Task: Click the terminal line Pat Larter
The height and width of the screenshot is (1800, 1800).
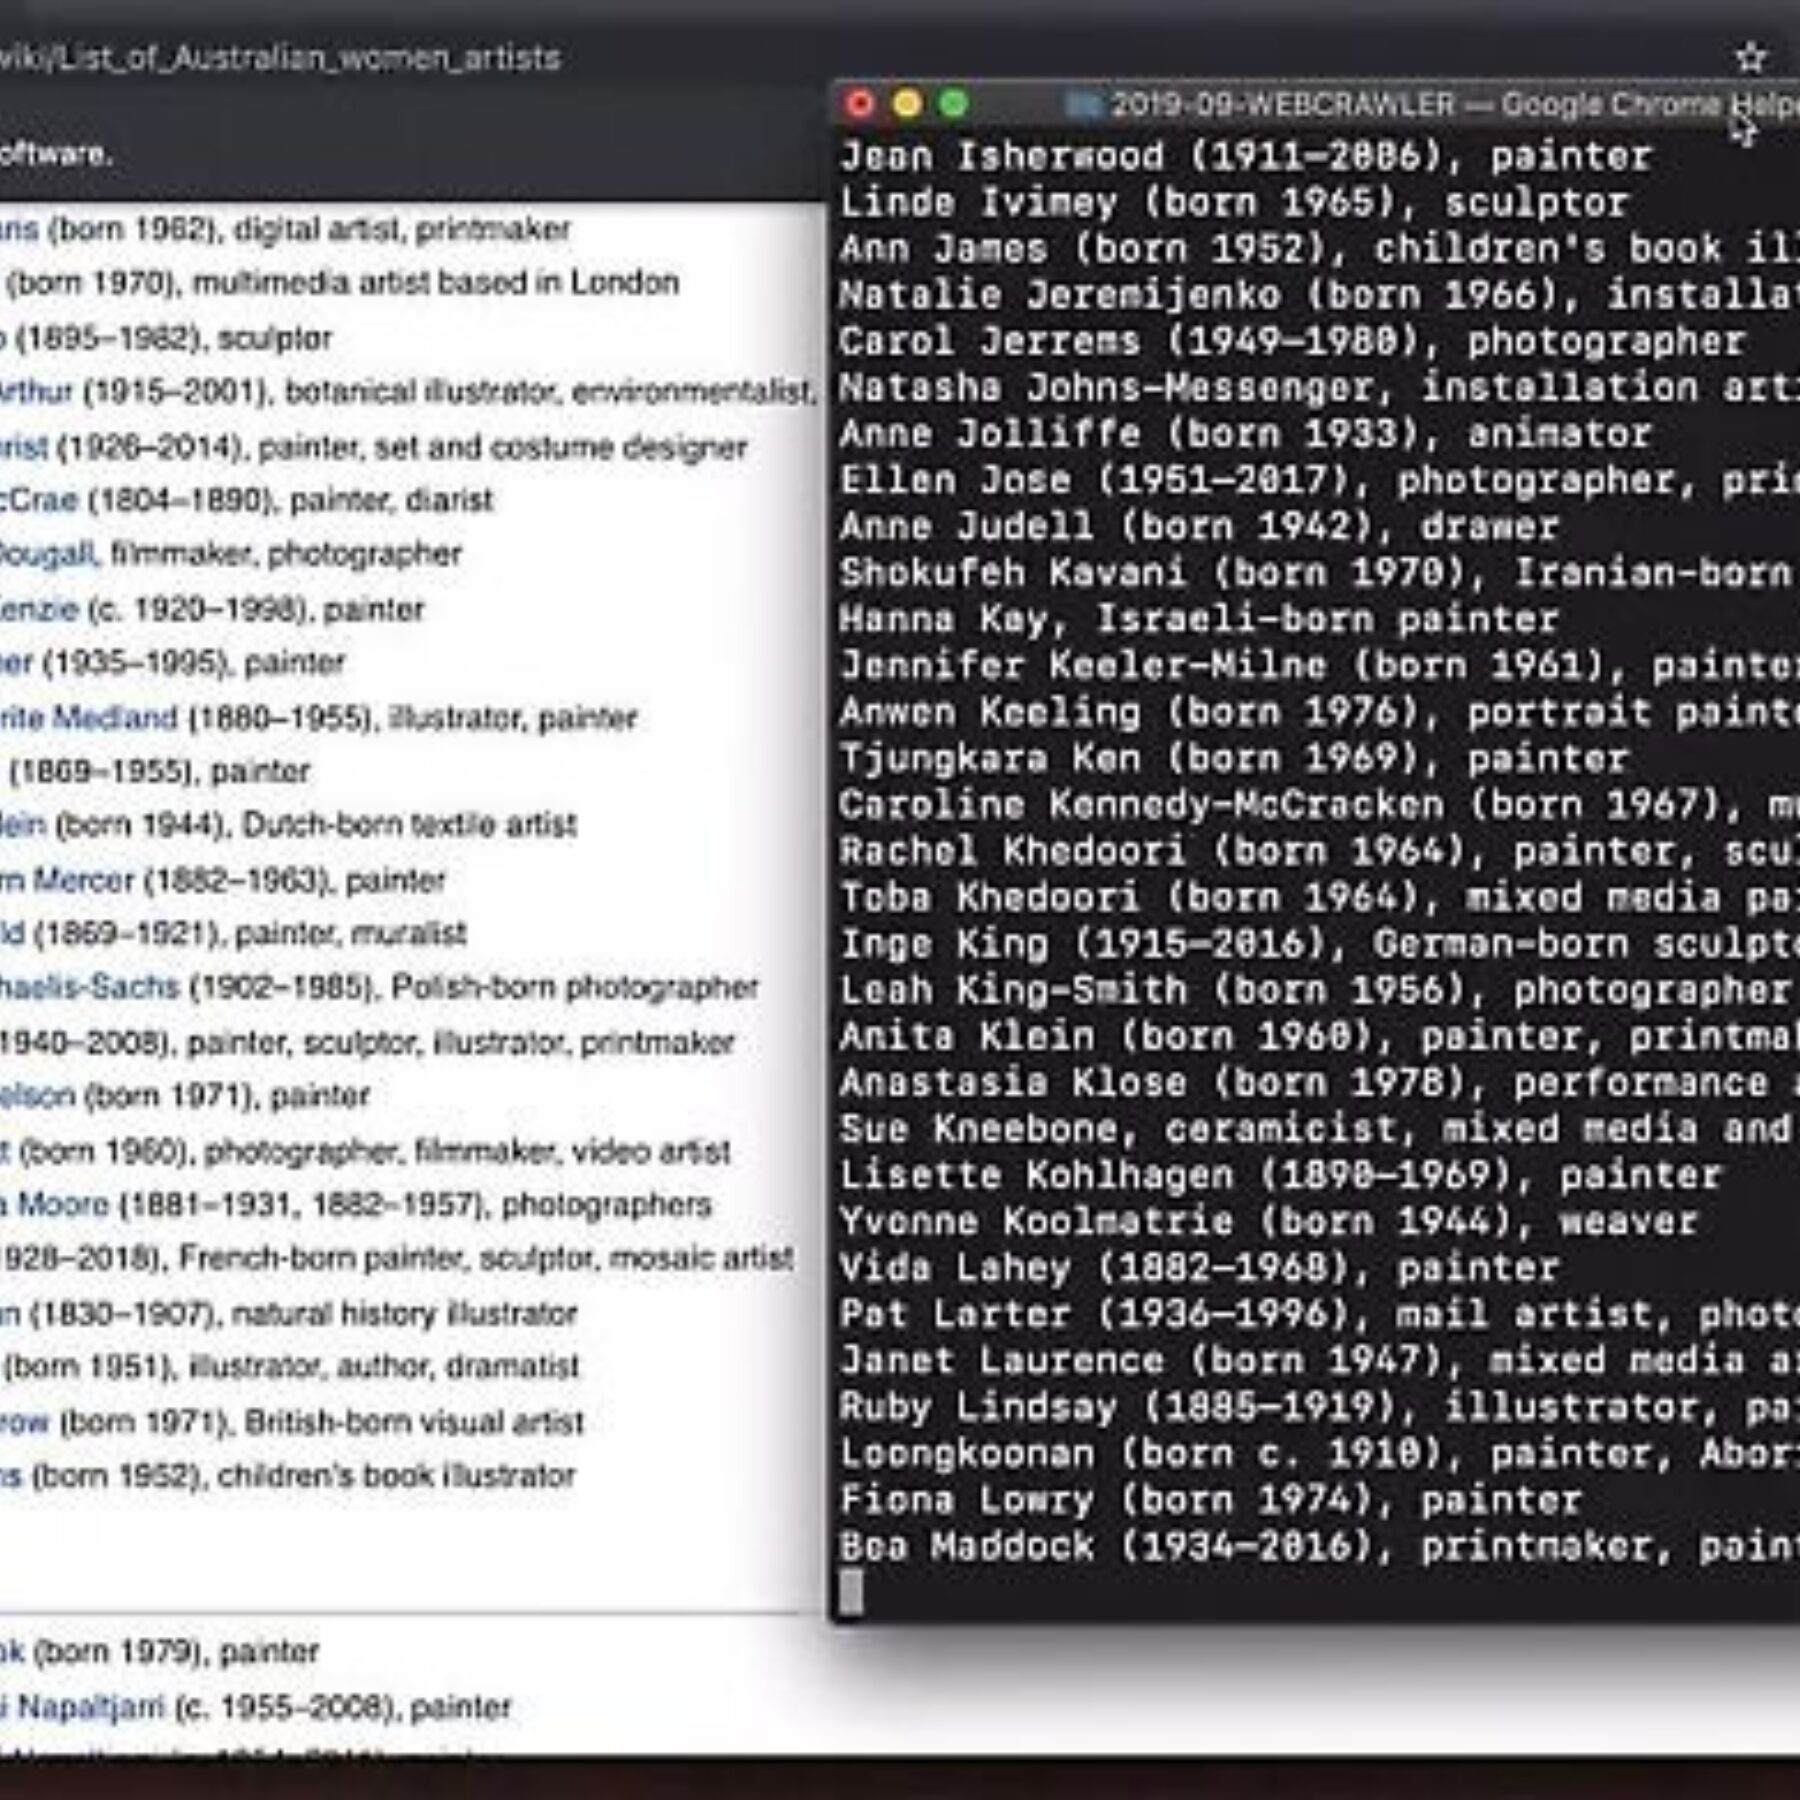Action: [x=1319, y=1314]
